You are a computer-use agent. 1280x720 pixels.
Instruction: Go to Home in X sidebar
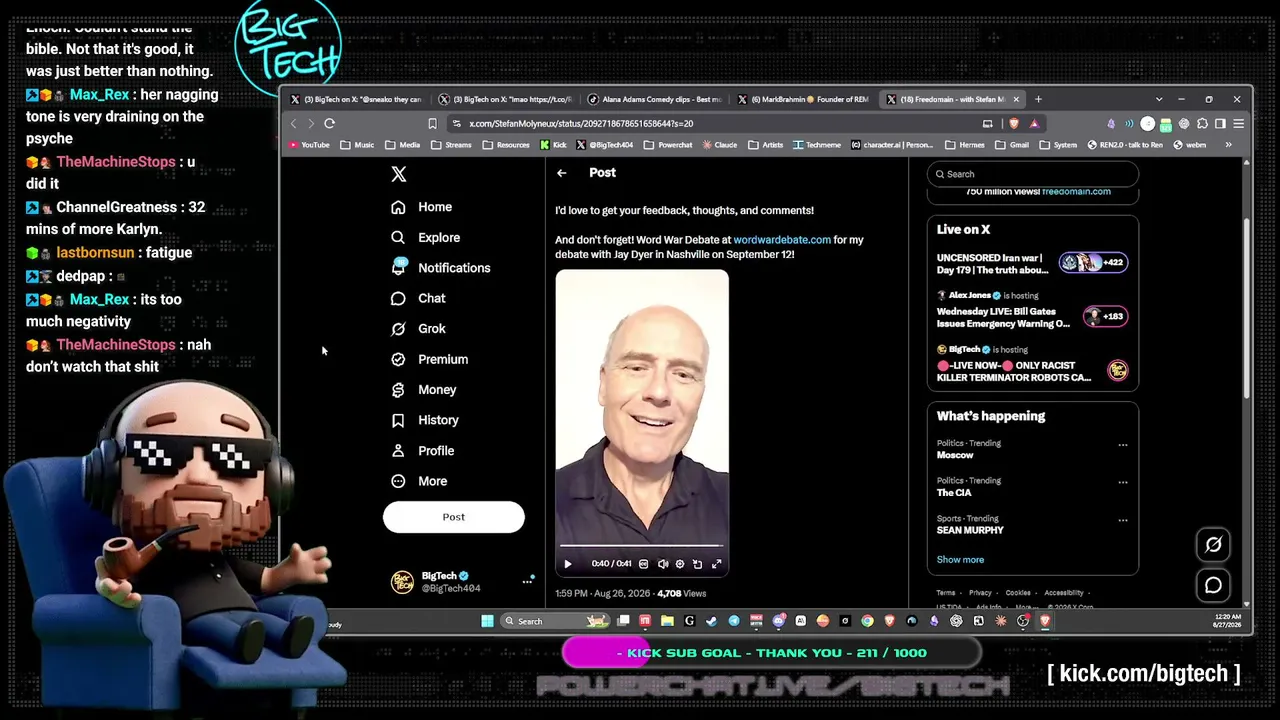[x=422, y=207]
